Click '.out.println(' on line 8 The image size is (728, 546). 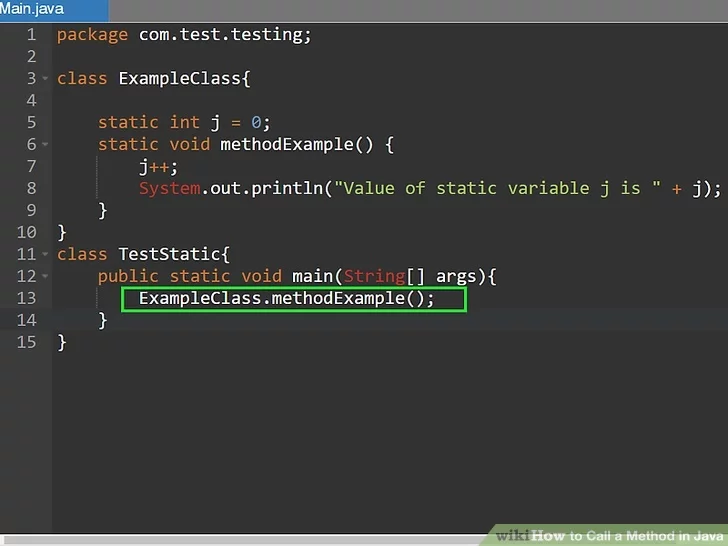coord(267,188)
